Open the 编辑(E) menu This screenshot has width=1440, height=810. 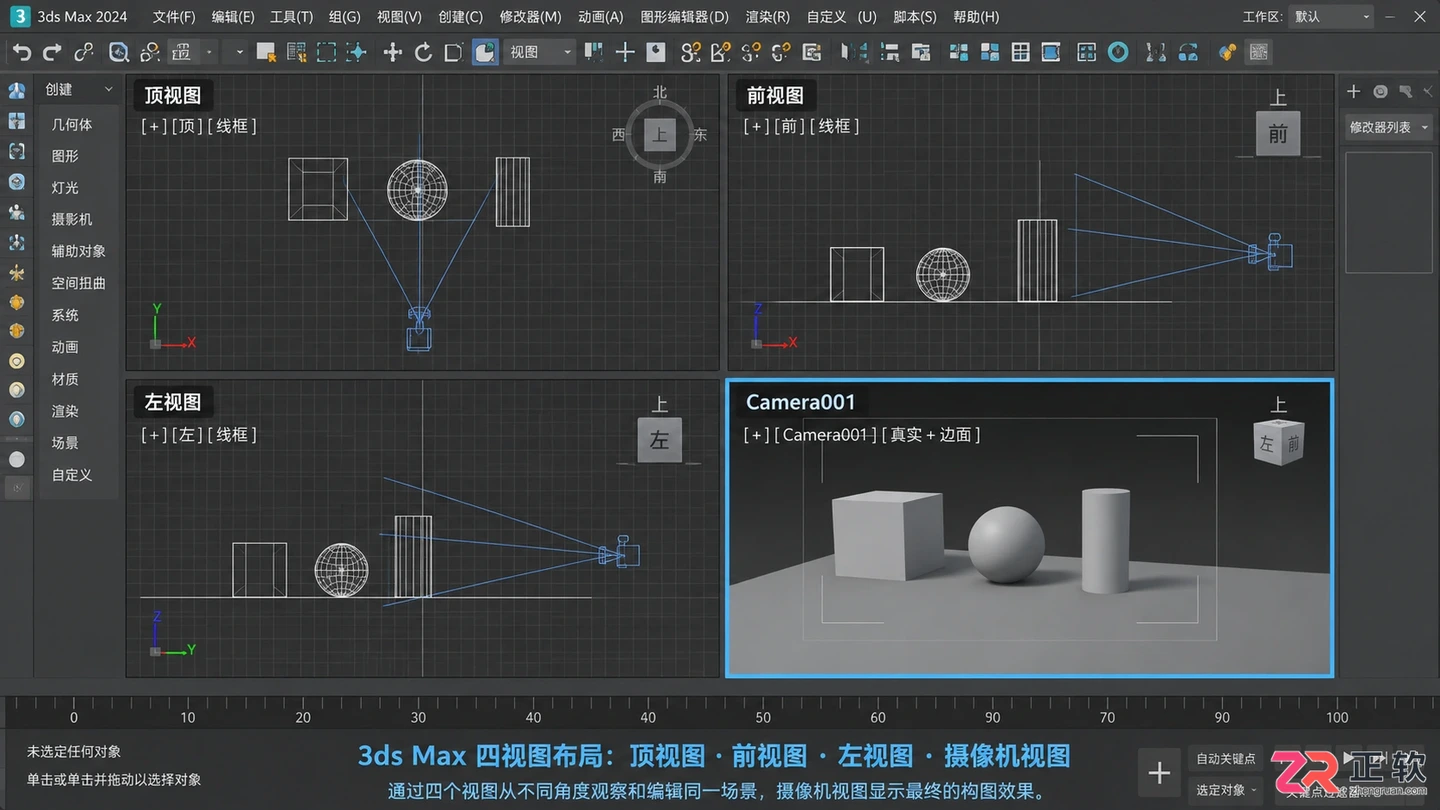[x=233, y=17]
